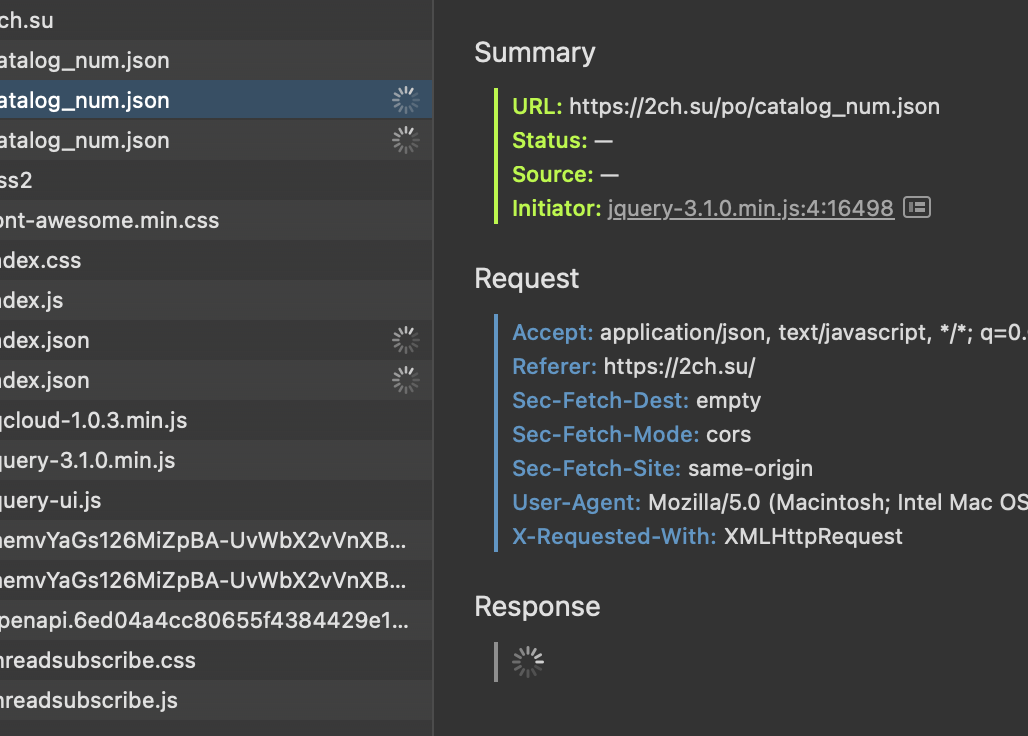Click the spinner beside first index.json
The width and height of the screenshot is (1028, 736).
pyautogui.click(x=405, y=340)
